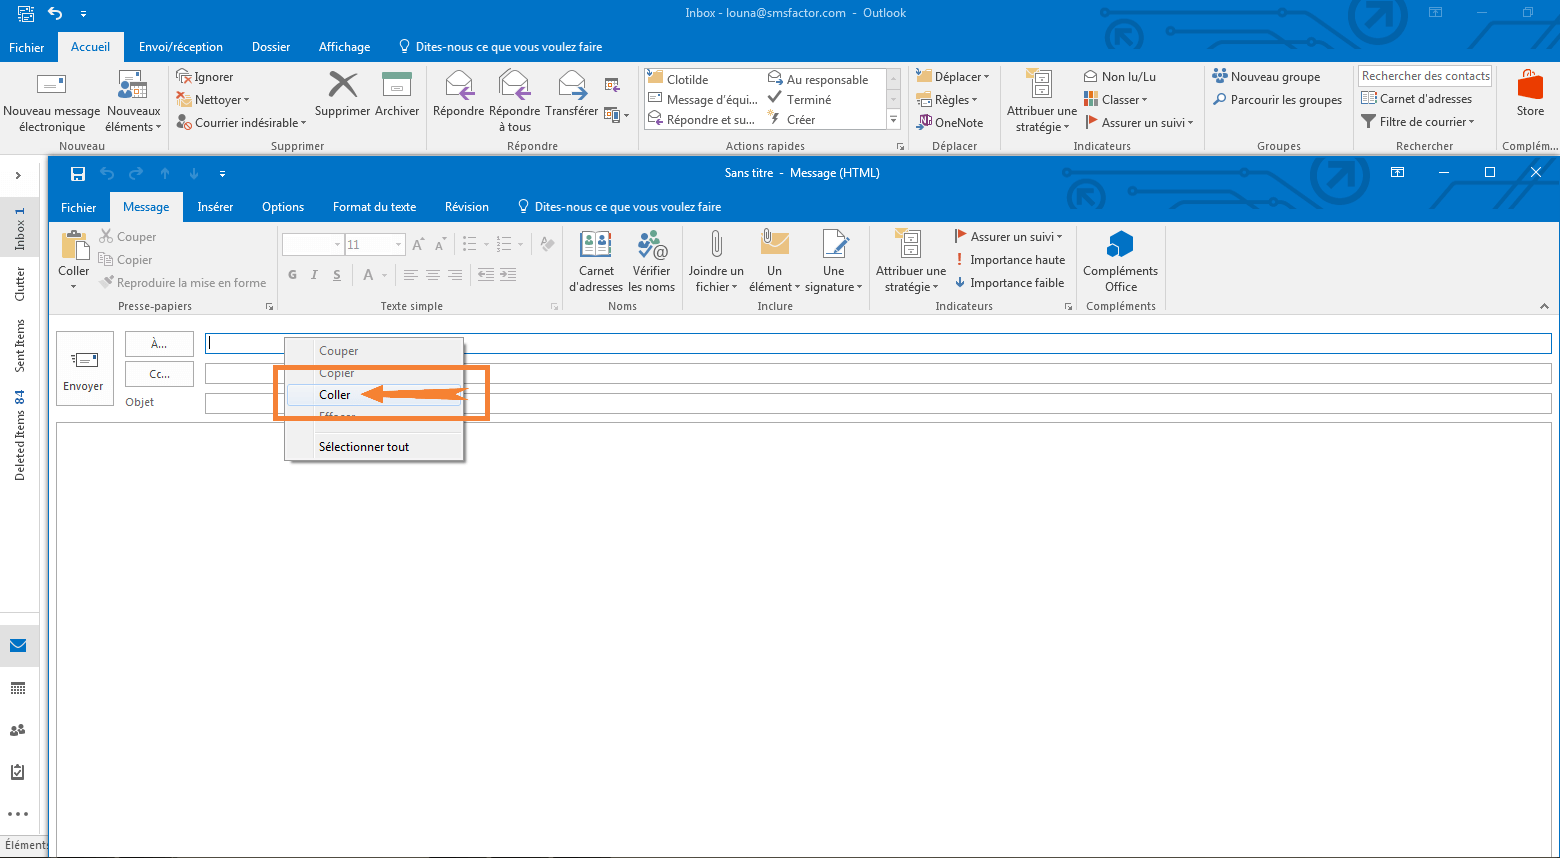Open Règles dropdown
Viewport: 1560px width, 858px height.
tap(947, 100)
